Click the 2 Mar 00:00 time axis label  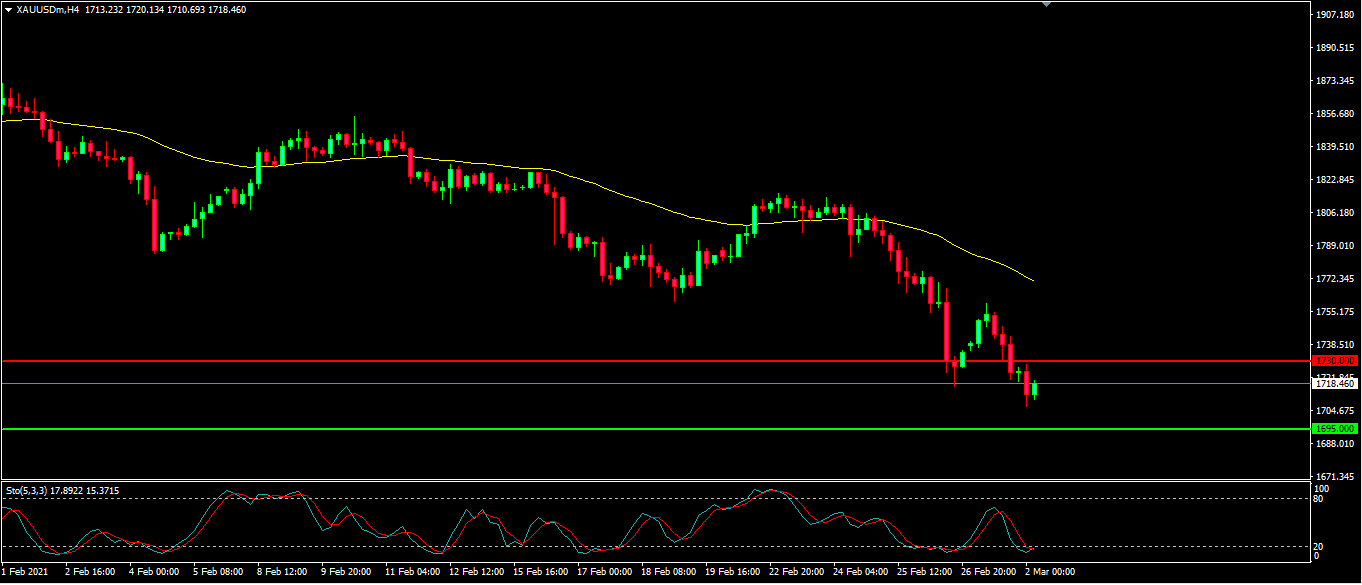click(x=1050, y=572)
